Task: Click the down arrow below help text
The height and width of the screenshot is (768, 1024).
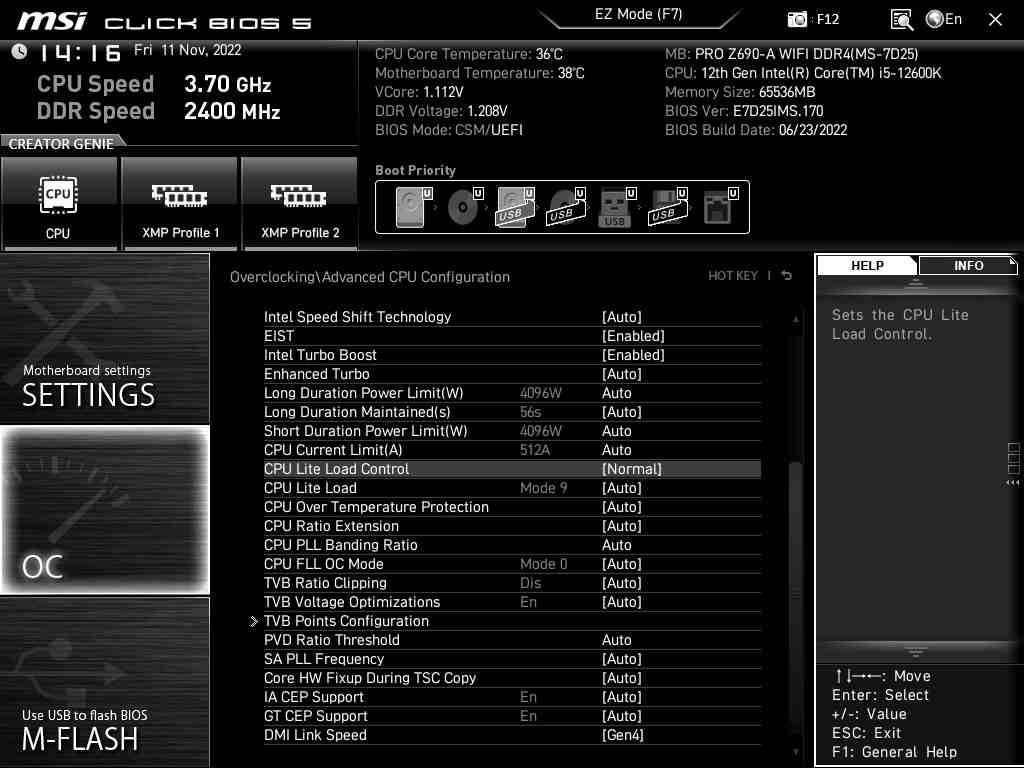Action: click(x=916, y=652)
